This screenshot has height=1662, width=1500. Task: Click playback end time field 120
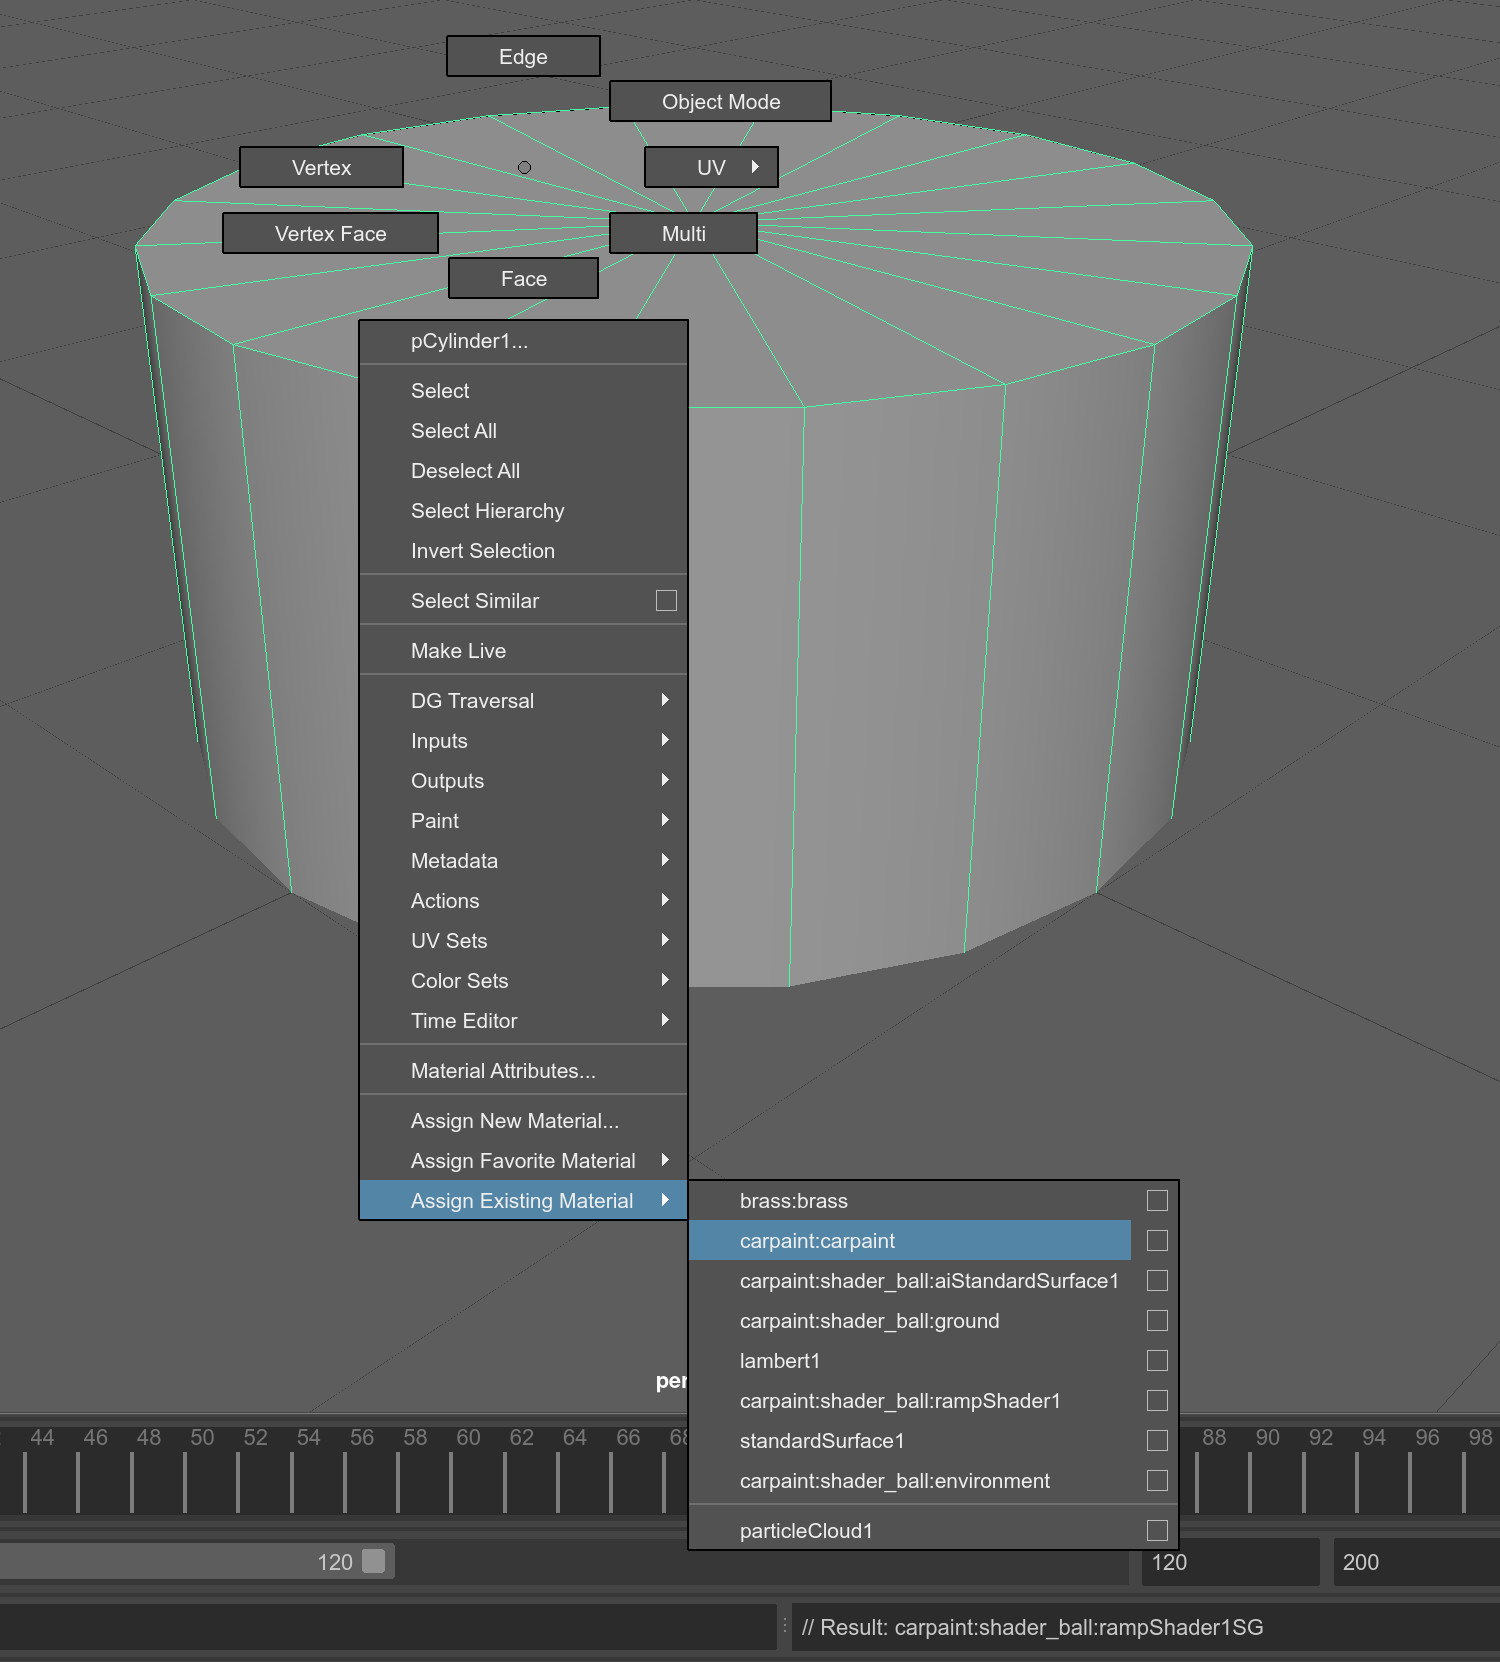point(1230,1562)
